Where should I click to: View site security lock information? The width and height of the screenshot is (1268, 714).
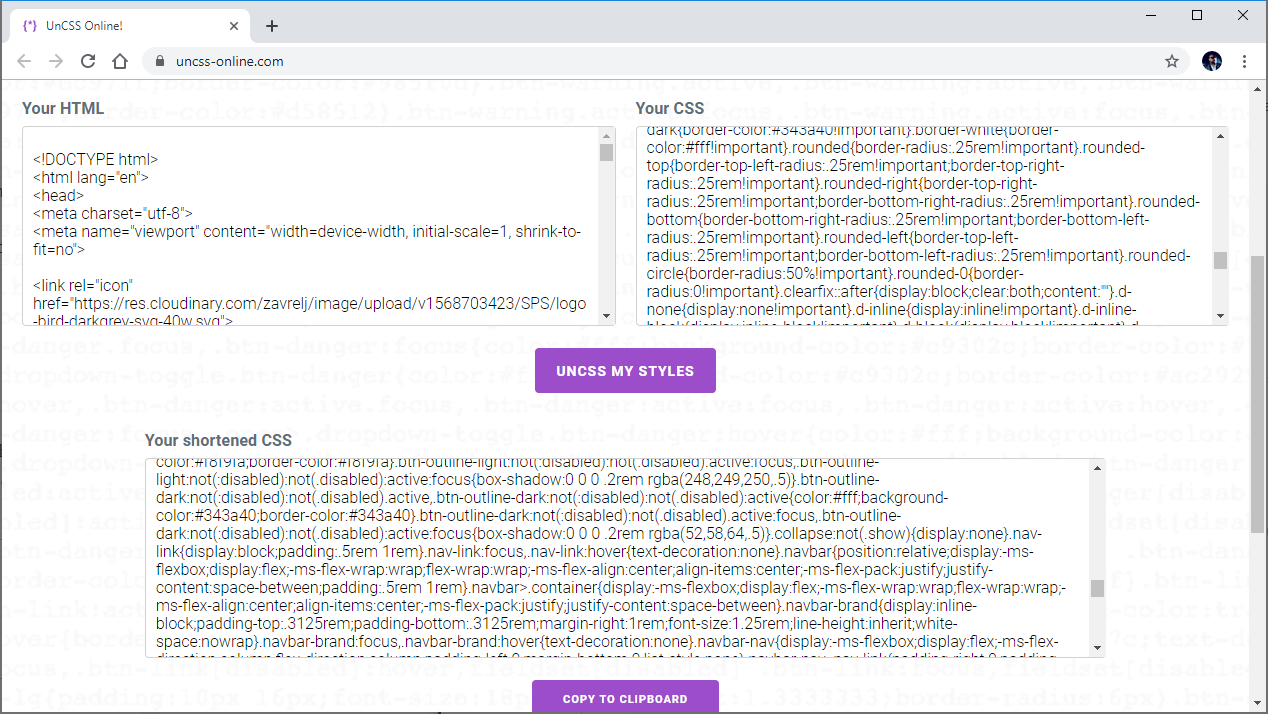pos(159,61)
